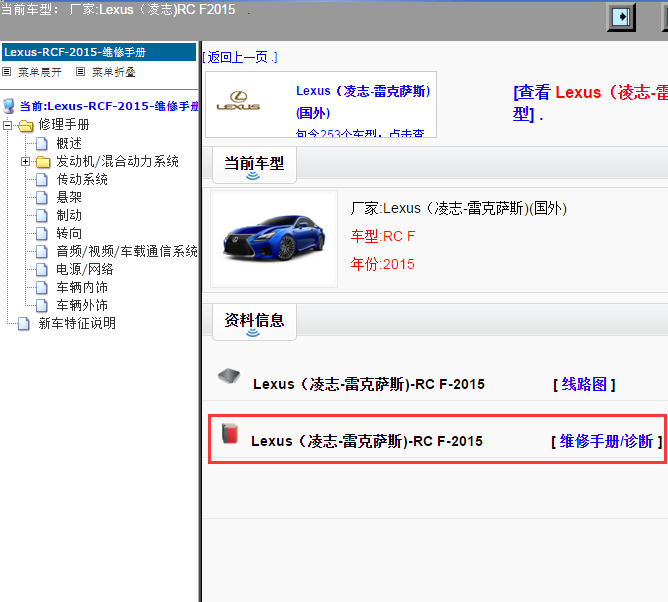Select 电源/网络 in the tree

point(85,269)
